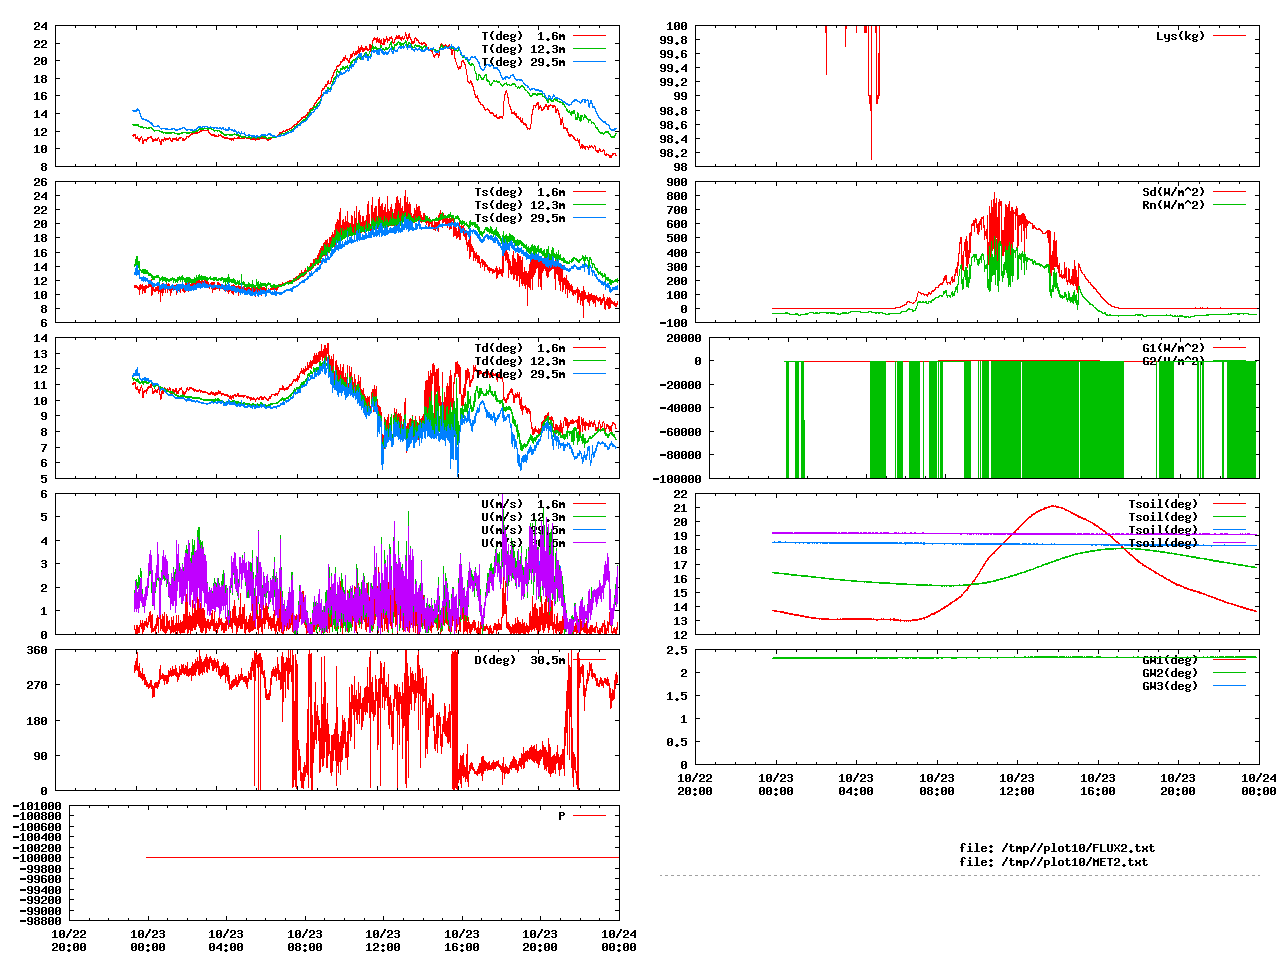Click '10/23 08:00' under the GW temperature plot
The height and width of the screenshot is (960, 1280).
[937, 784]
